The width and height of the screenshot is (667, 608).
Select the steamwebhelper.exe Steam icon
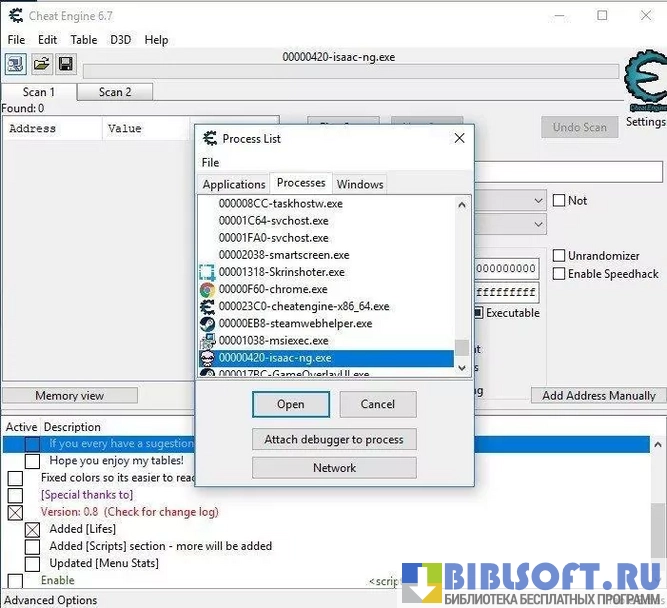[x=207, y=324]
